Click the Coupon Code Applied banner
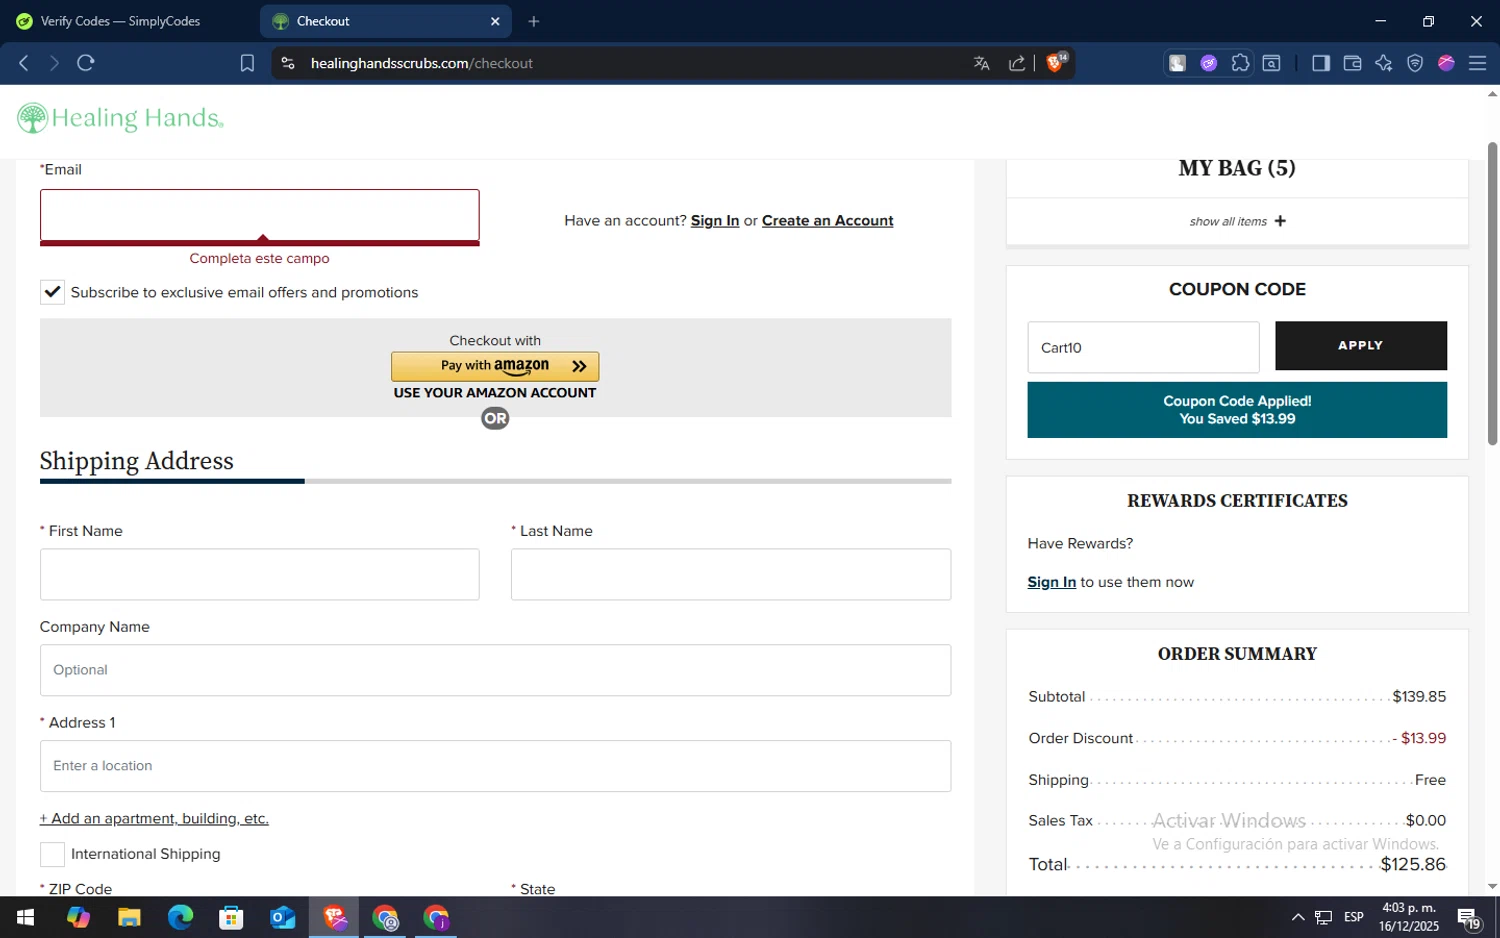Screen dimensions: 1500x938 pyautogui.click(x=1237, y=410)
